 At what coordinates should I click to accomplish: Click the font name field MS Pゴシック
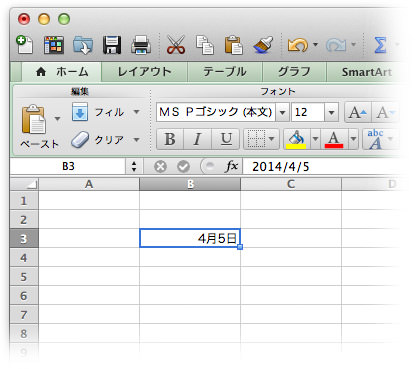click(216, 112)
